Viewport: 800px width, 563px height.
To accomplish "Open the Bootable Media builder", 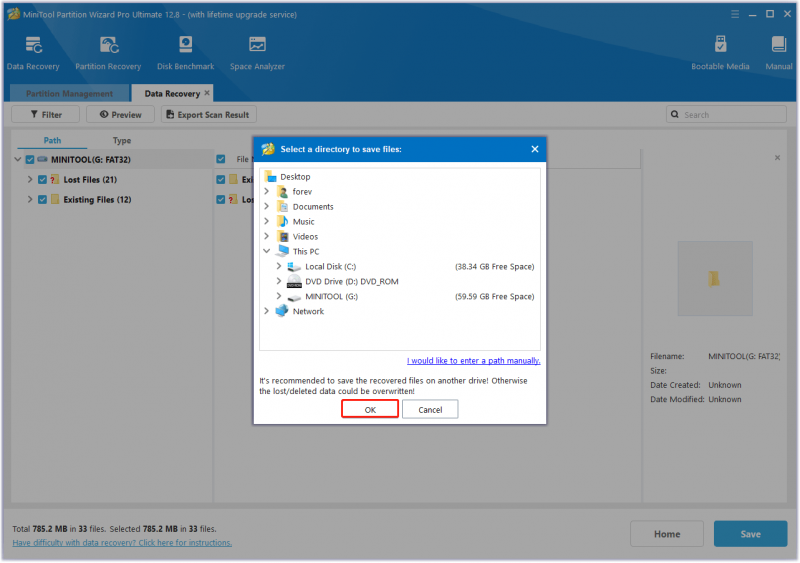I will pos(720,45).
